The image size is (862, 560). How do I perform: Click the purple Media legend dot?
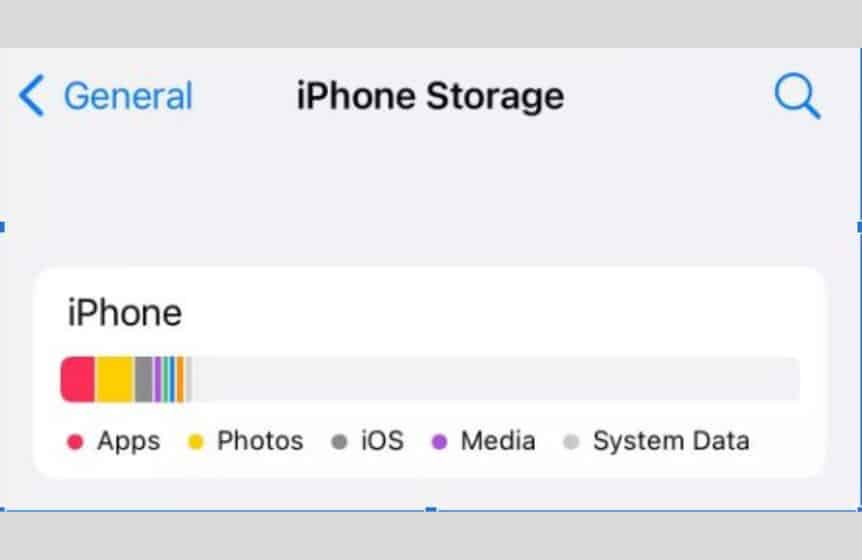click(x=439, y=442)
